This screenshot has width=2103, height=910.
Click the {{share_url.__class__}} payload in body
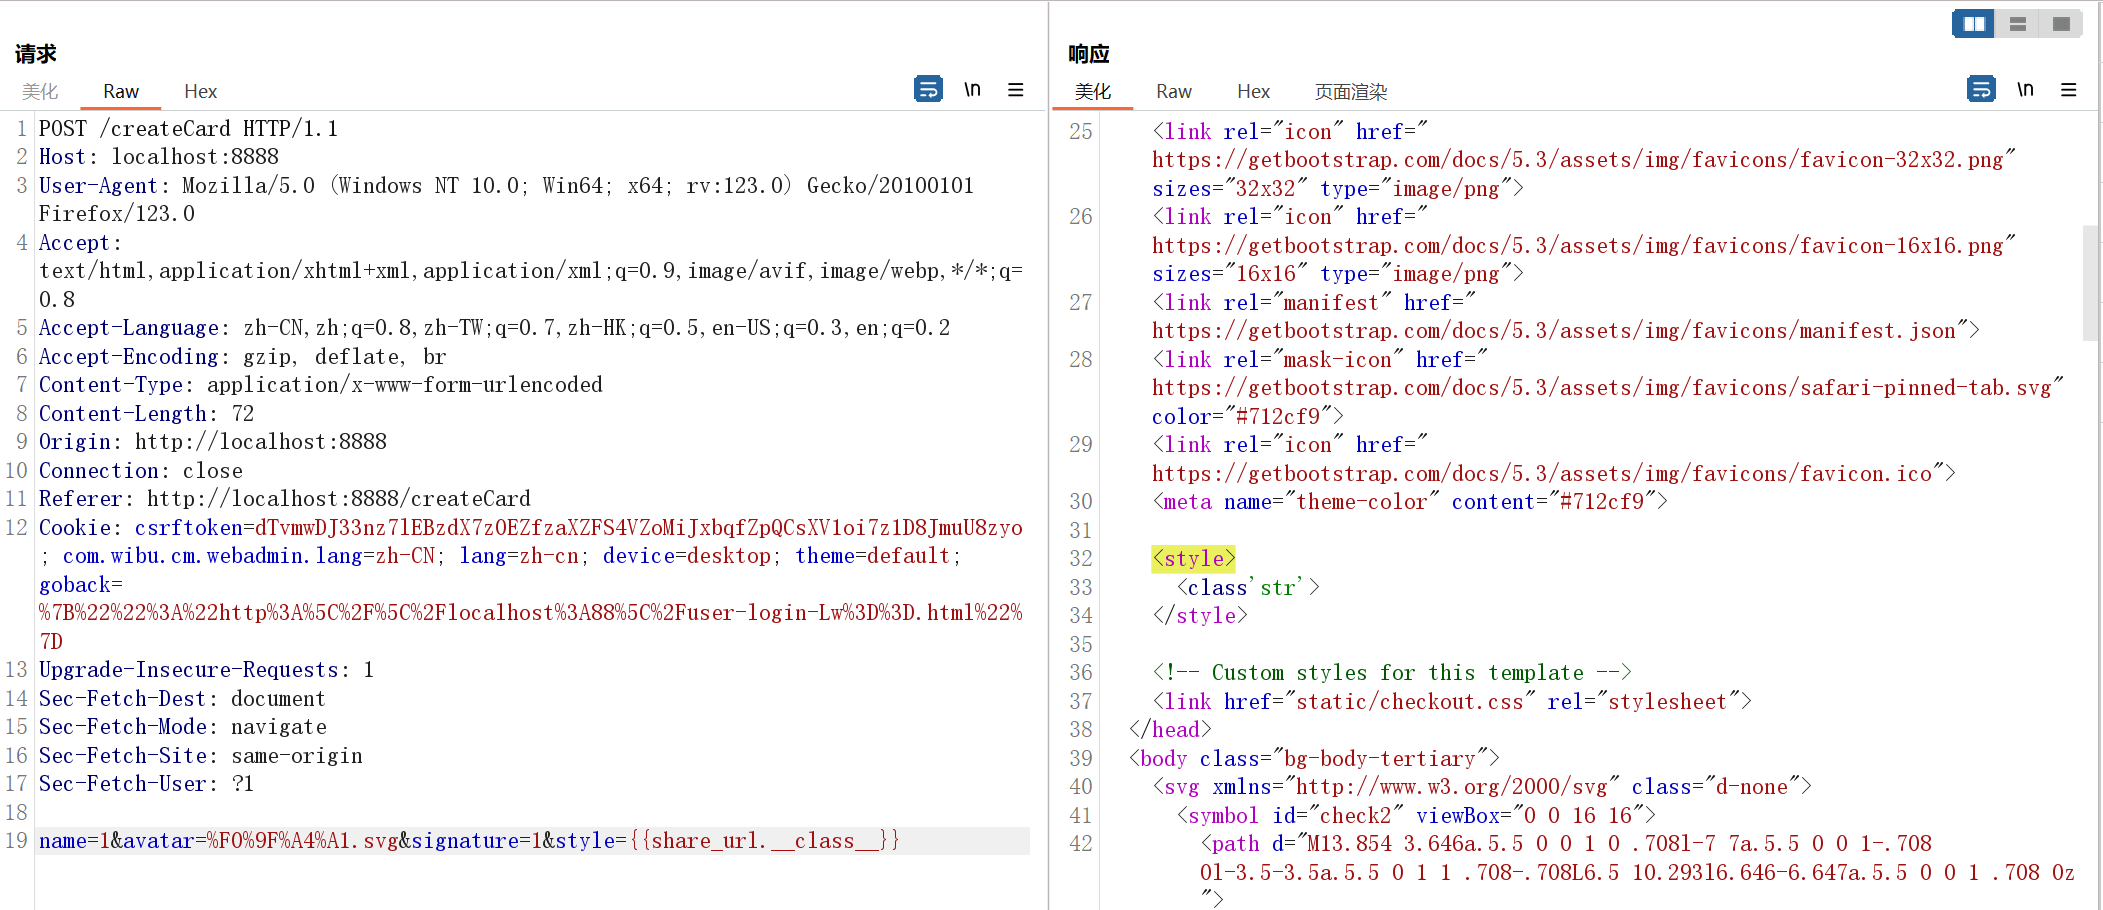[x=765, y=841]
